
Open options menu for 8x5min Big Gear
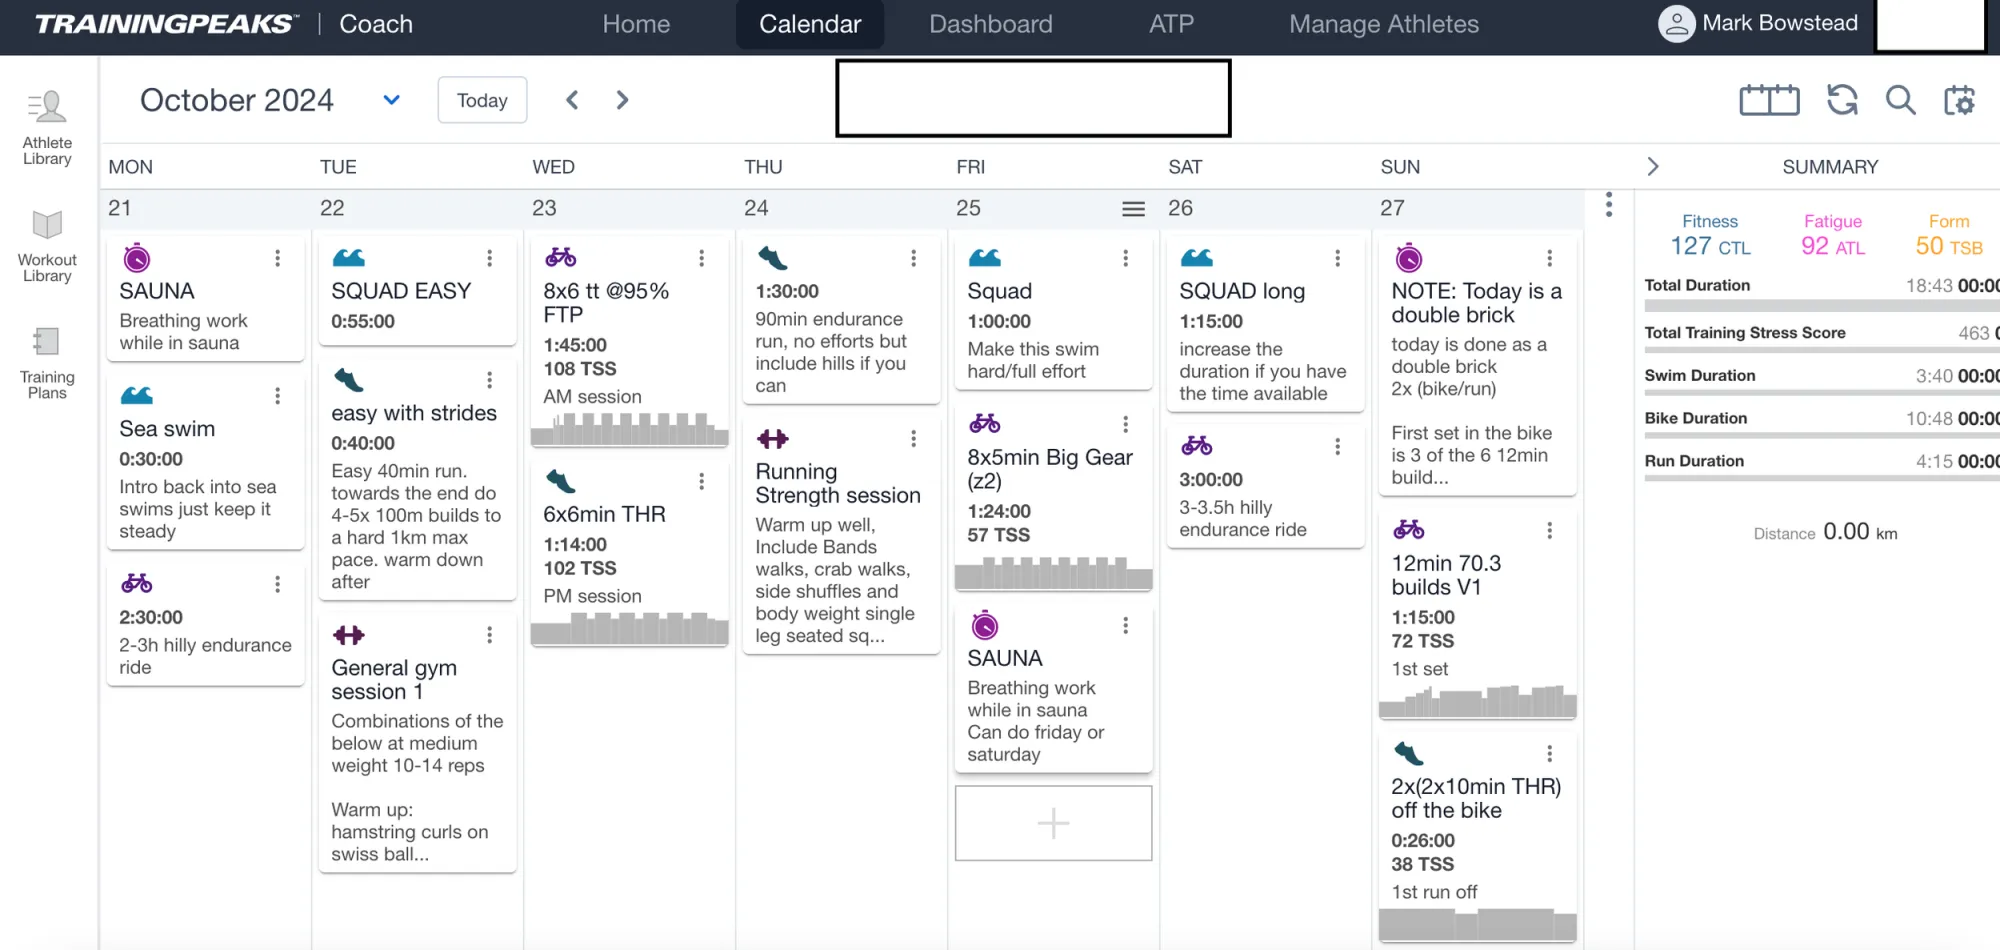(1125, 424)
